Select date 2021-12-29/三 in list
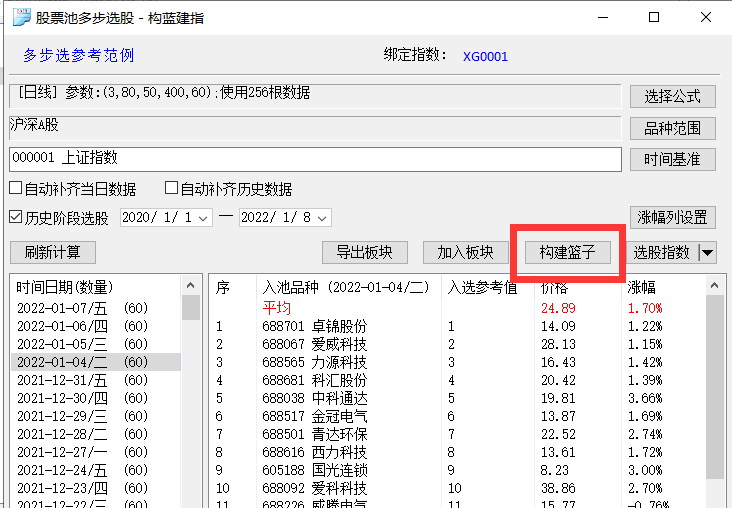This screenshot has width=732, height=508. point(96,416)
